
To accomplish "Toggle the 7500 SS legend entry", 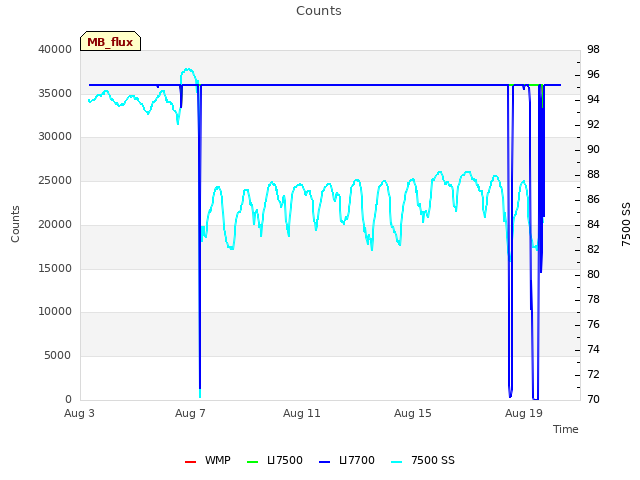I will pyautogui.click(x=422, y=460).
